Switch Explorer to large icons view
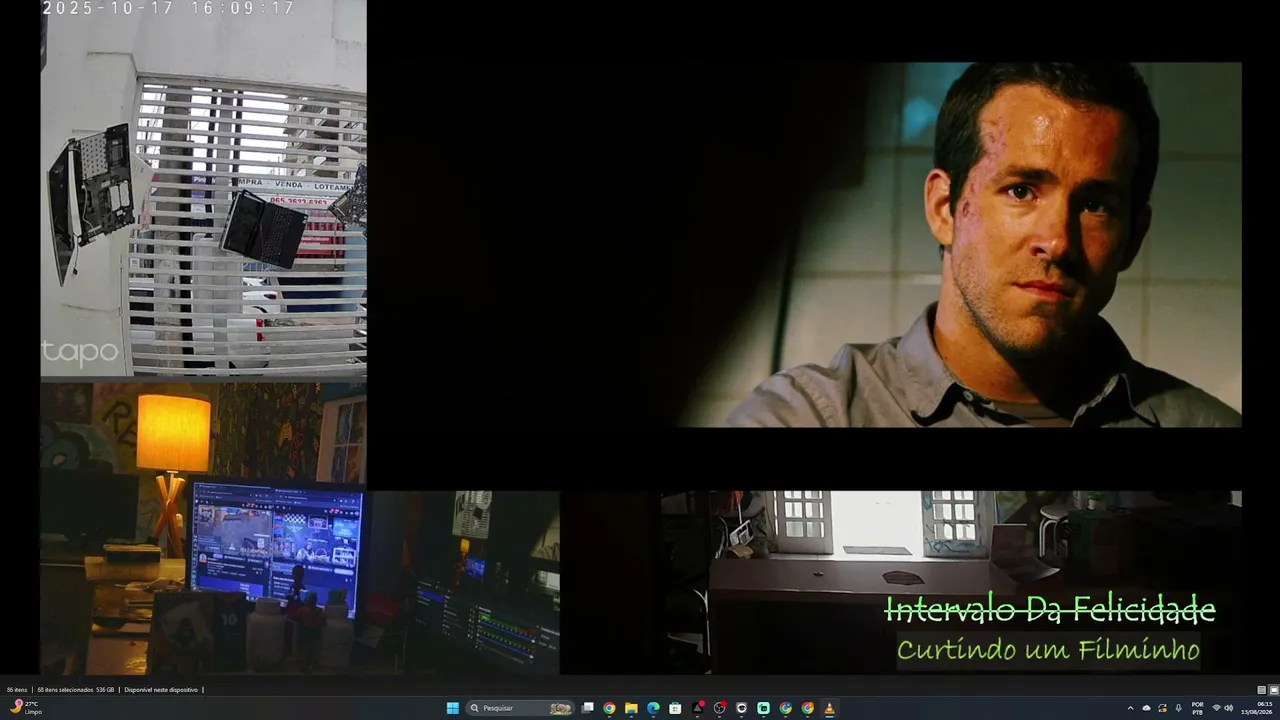Viewport: 1280px width, 720px height. click(x=1274, y=690)
